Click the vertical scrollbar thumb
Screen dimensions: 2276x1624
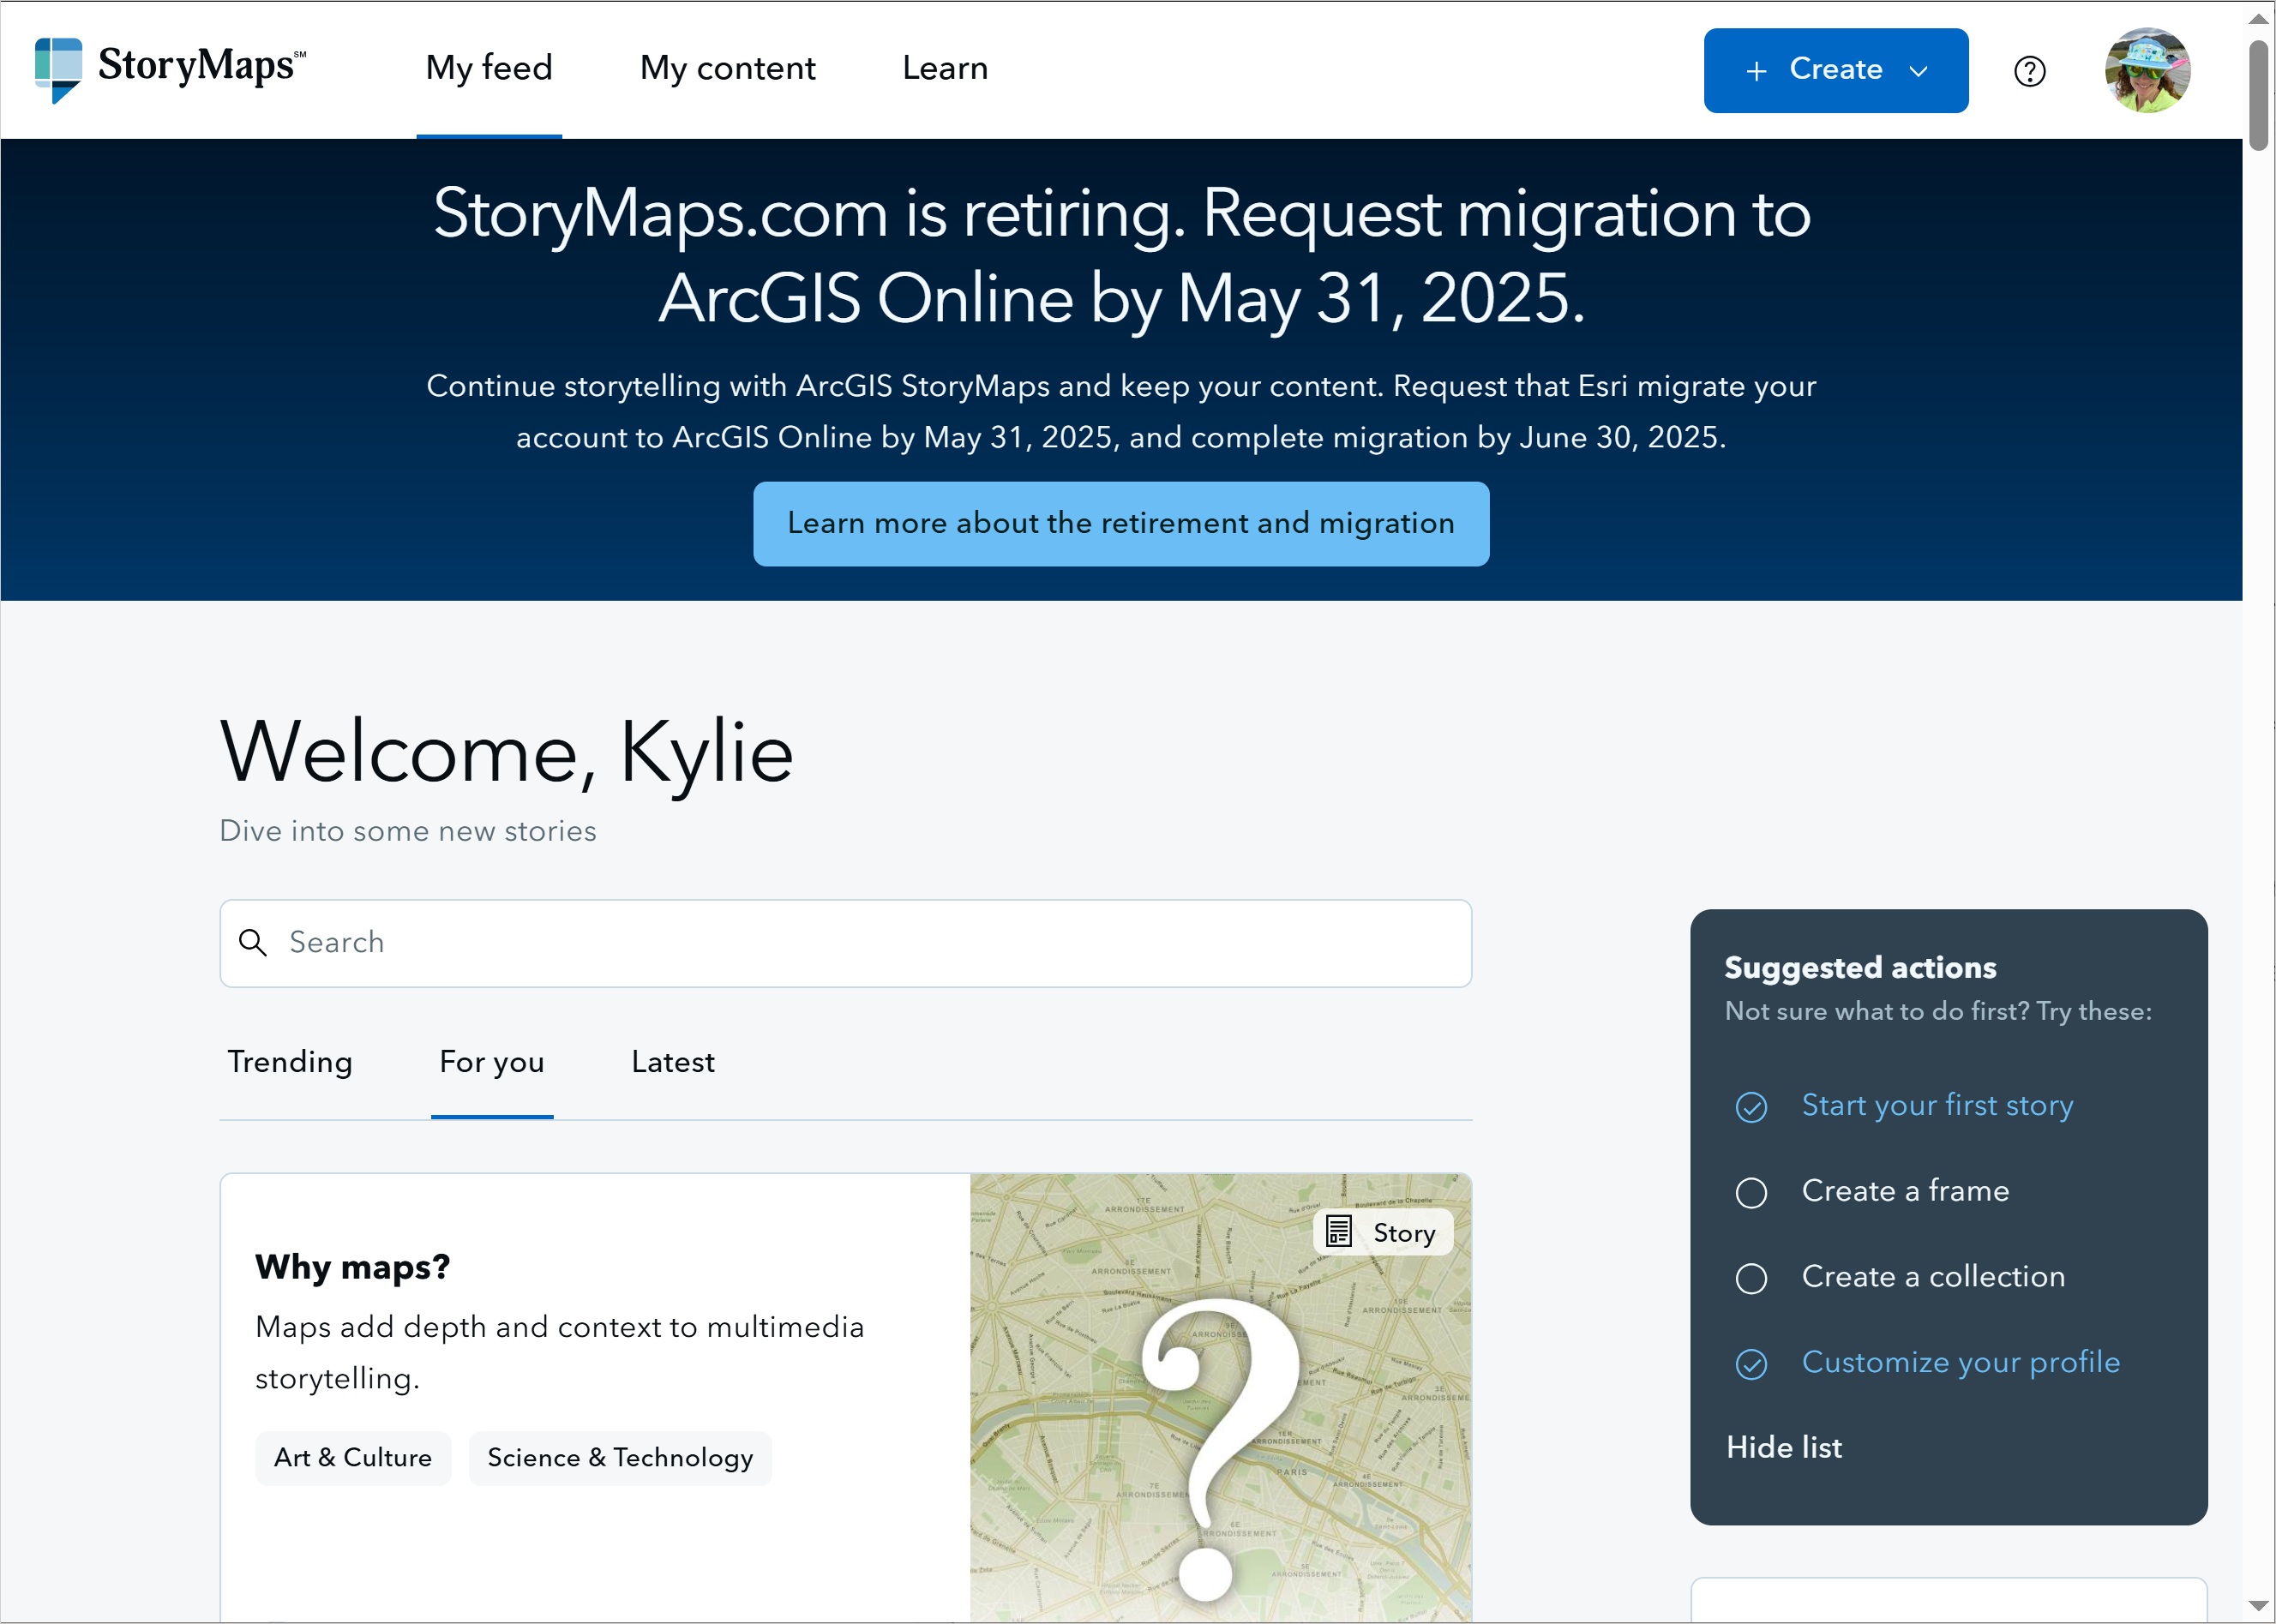2258,95
